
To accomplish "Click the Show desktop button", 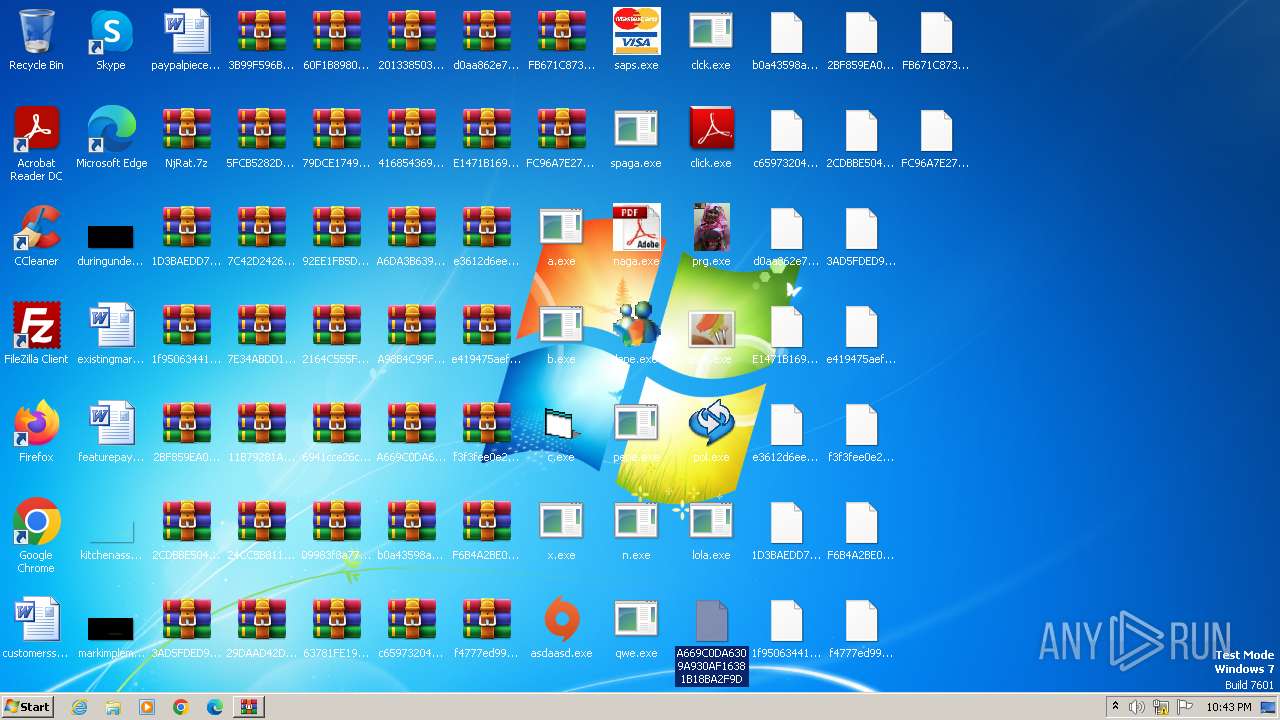I will (x=1270, y=707).
